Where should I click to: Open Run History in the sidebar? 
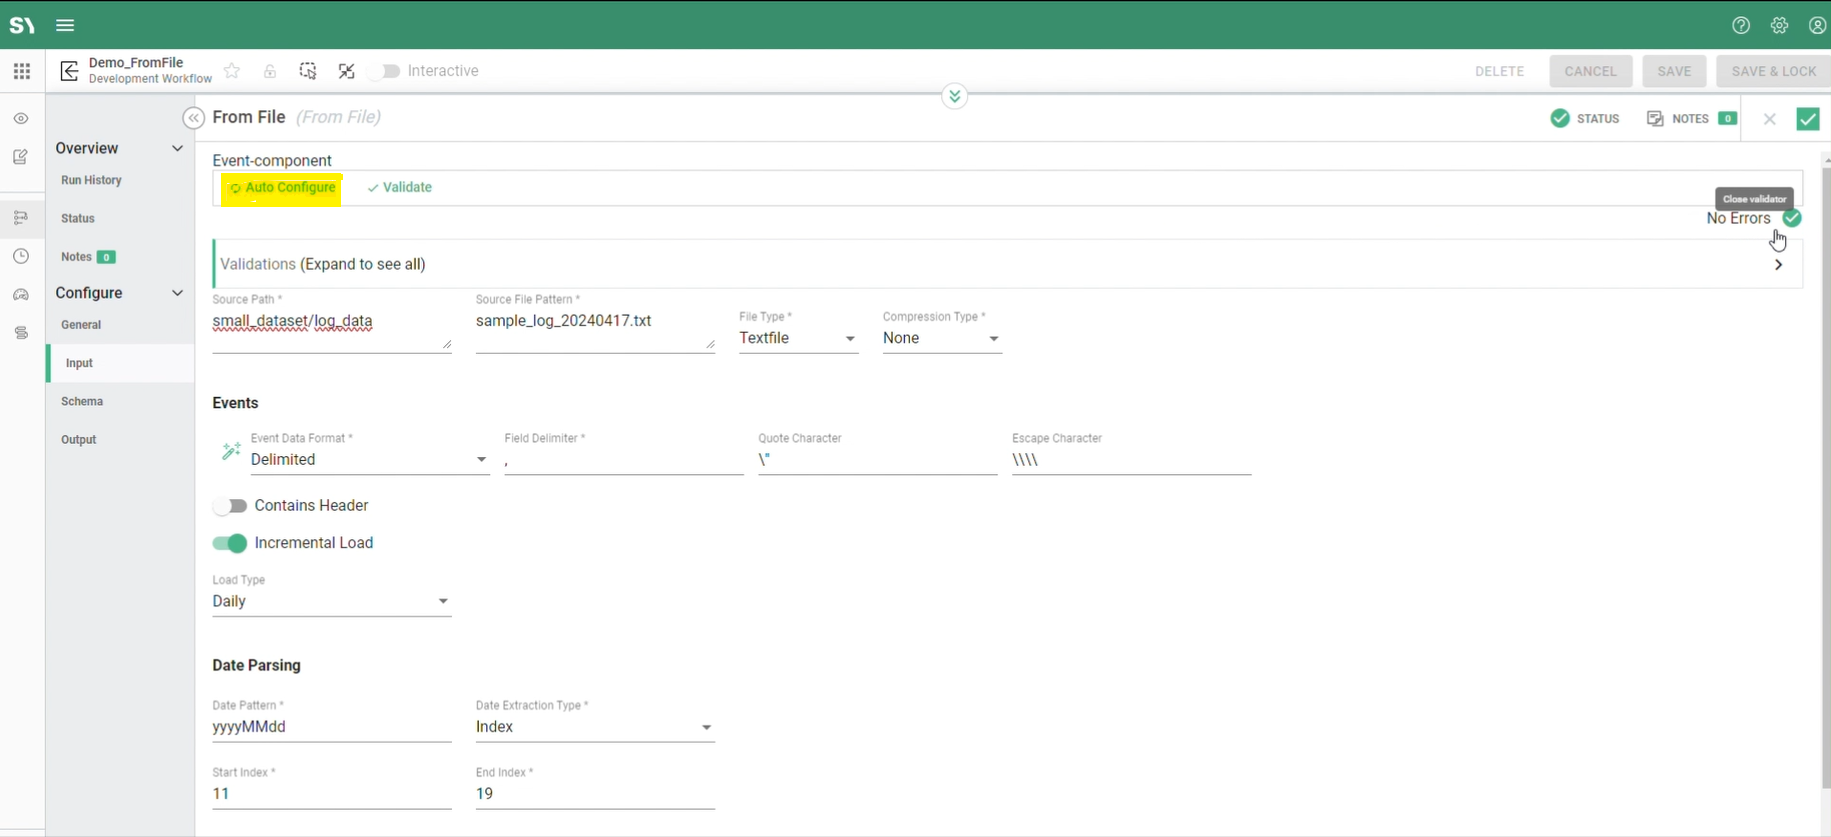pos(91,180)
